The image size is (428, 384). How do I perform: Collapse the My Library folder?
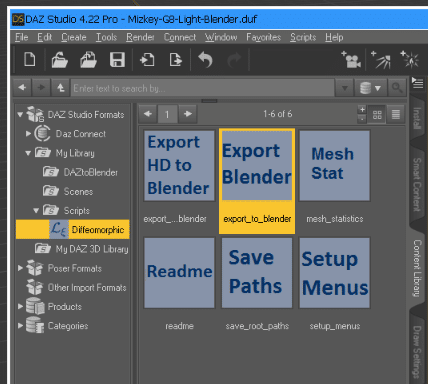point(28,153)
